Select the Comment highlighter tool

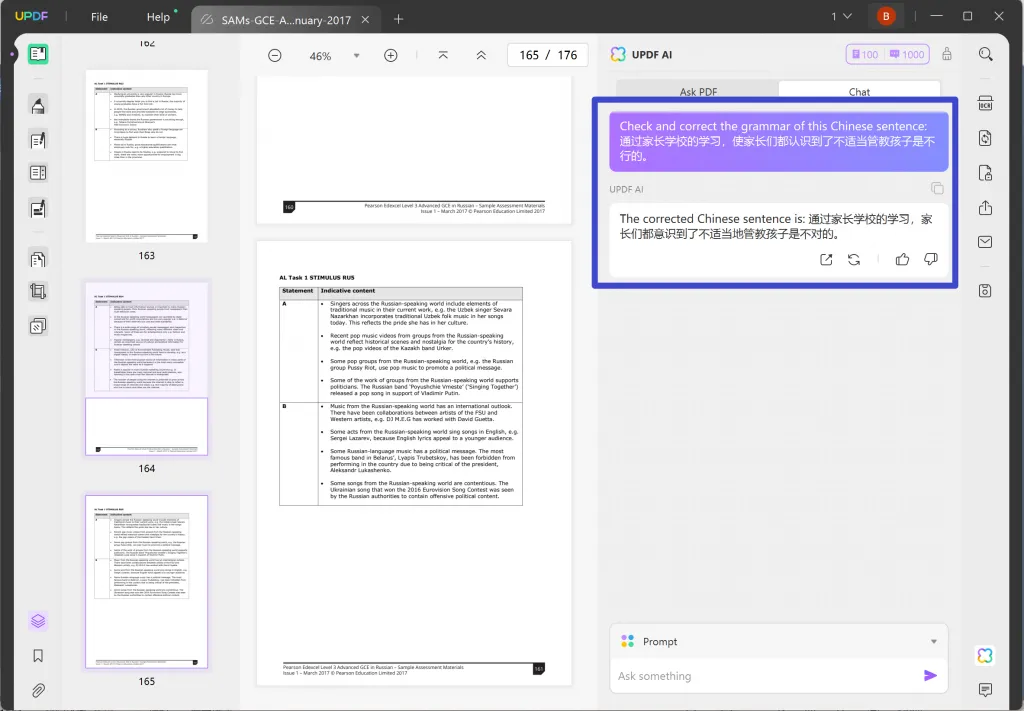[38, 105]
